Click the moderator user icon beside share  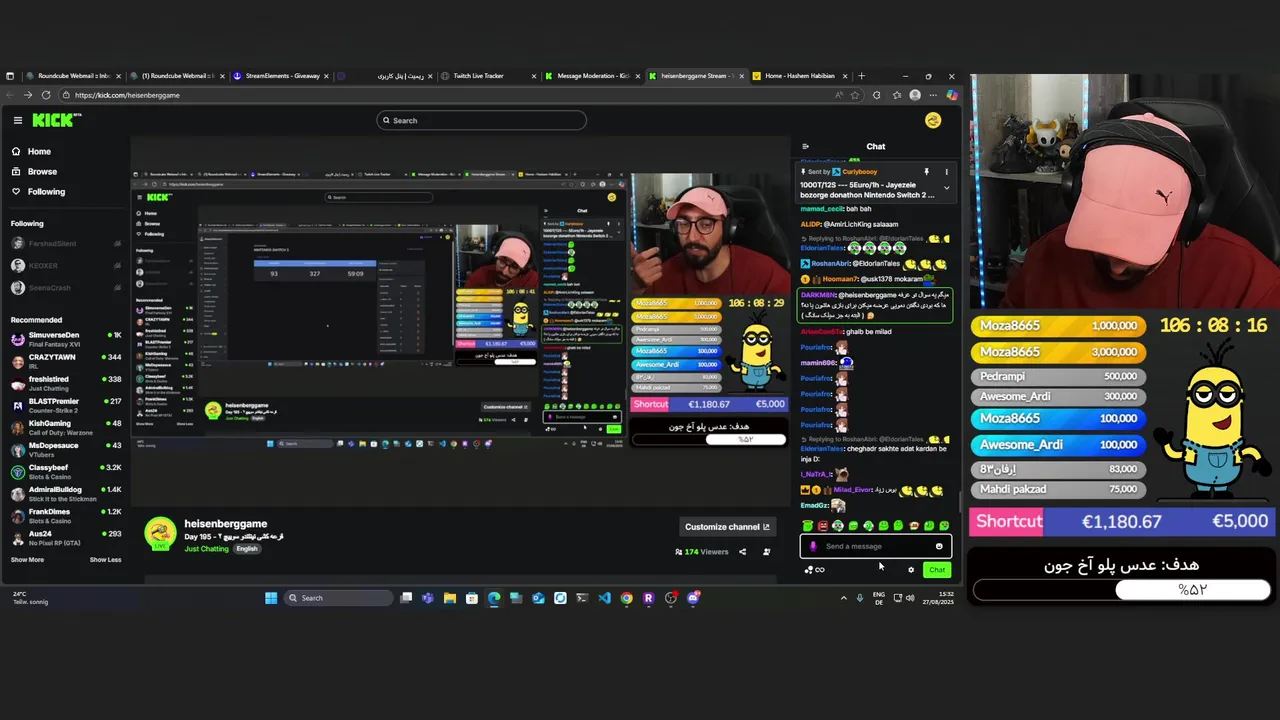click(x=767, y=552)
